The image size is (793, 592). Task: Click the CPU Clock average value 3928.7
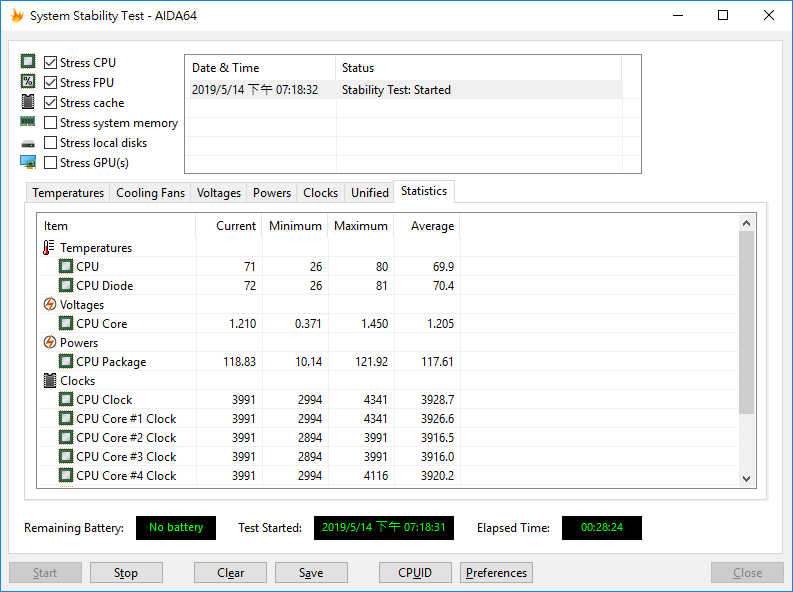point(437,400)
